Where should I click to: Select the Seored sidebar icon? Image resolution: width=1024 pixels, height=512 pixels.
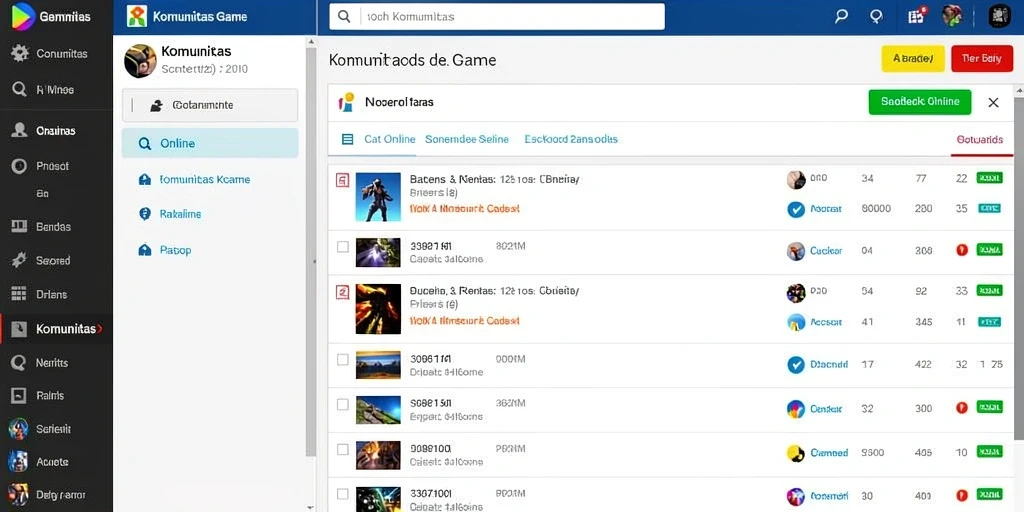pos(19,260)
